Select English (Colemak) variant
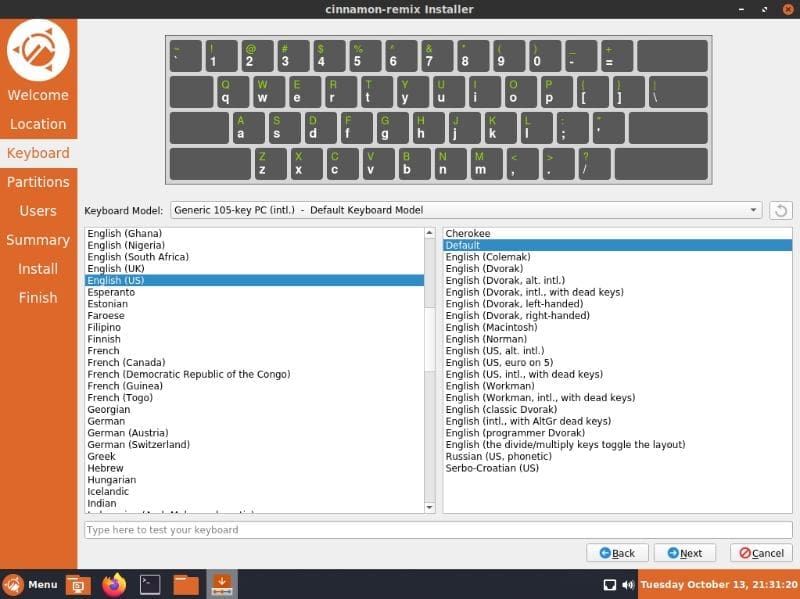 click(617, 257)
